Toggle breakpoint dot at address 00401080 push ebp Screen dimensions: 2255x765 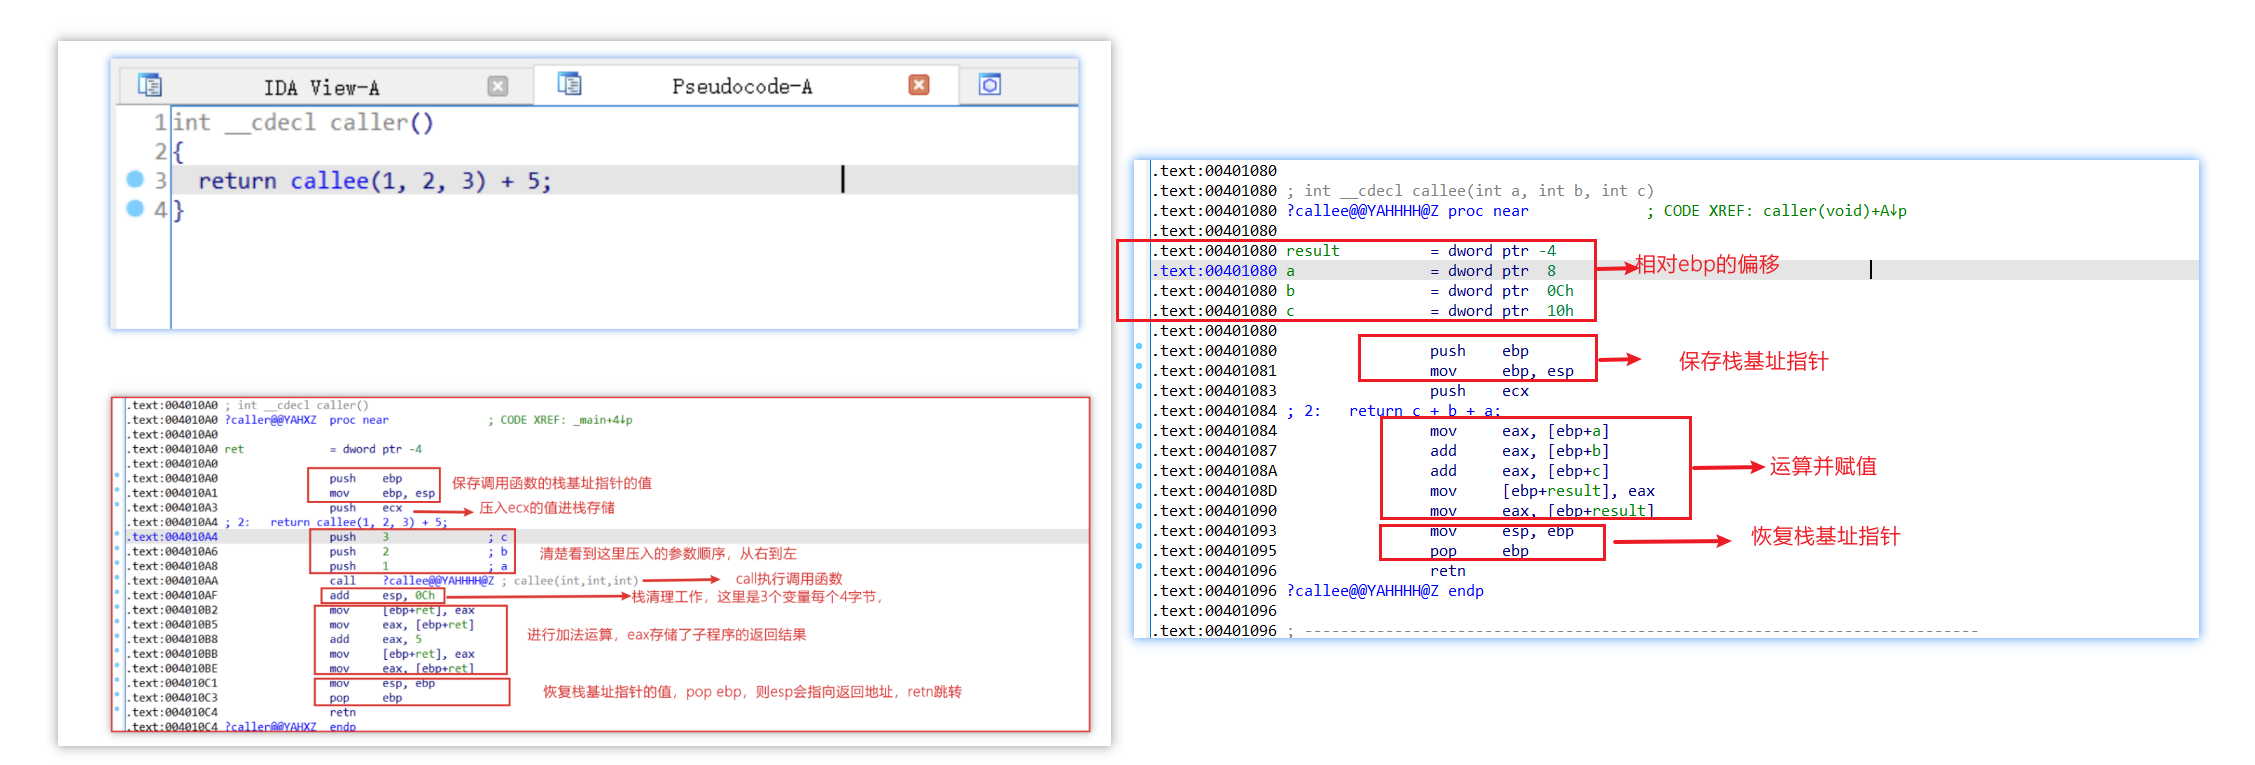[x=1139, y=347]
